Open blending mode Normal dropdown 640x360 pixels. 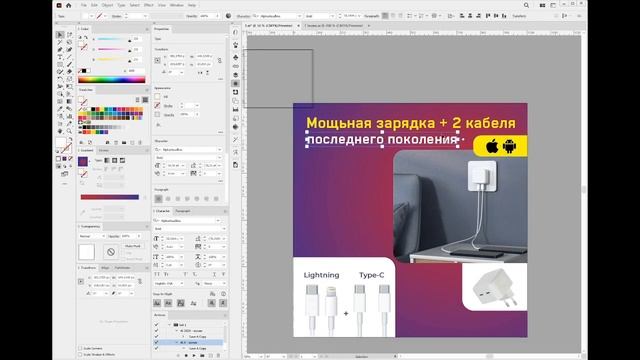point(92,236)
